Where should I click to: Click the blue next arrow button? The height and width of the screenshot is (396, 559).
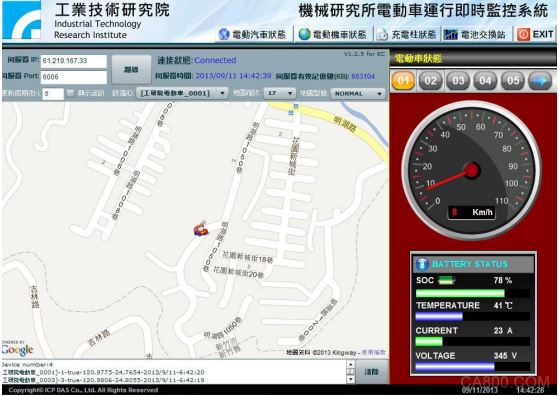tap(540, 81)
